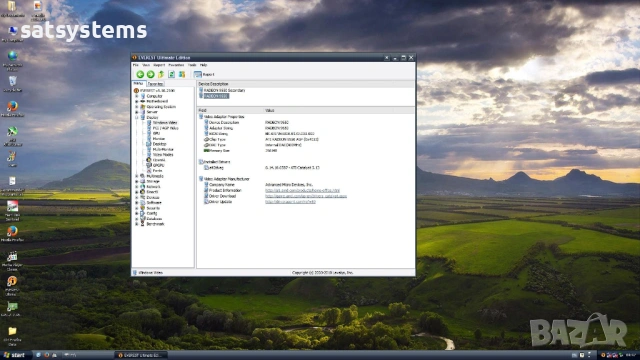The width and height of the screenshot is (640, 360).
Task: Click the Benchmark category icon
Action: click(x=142, y=224)
